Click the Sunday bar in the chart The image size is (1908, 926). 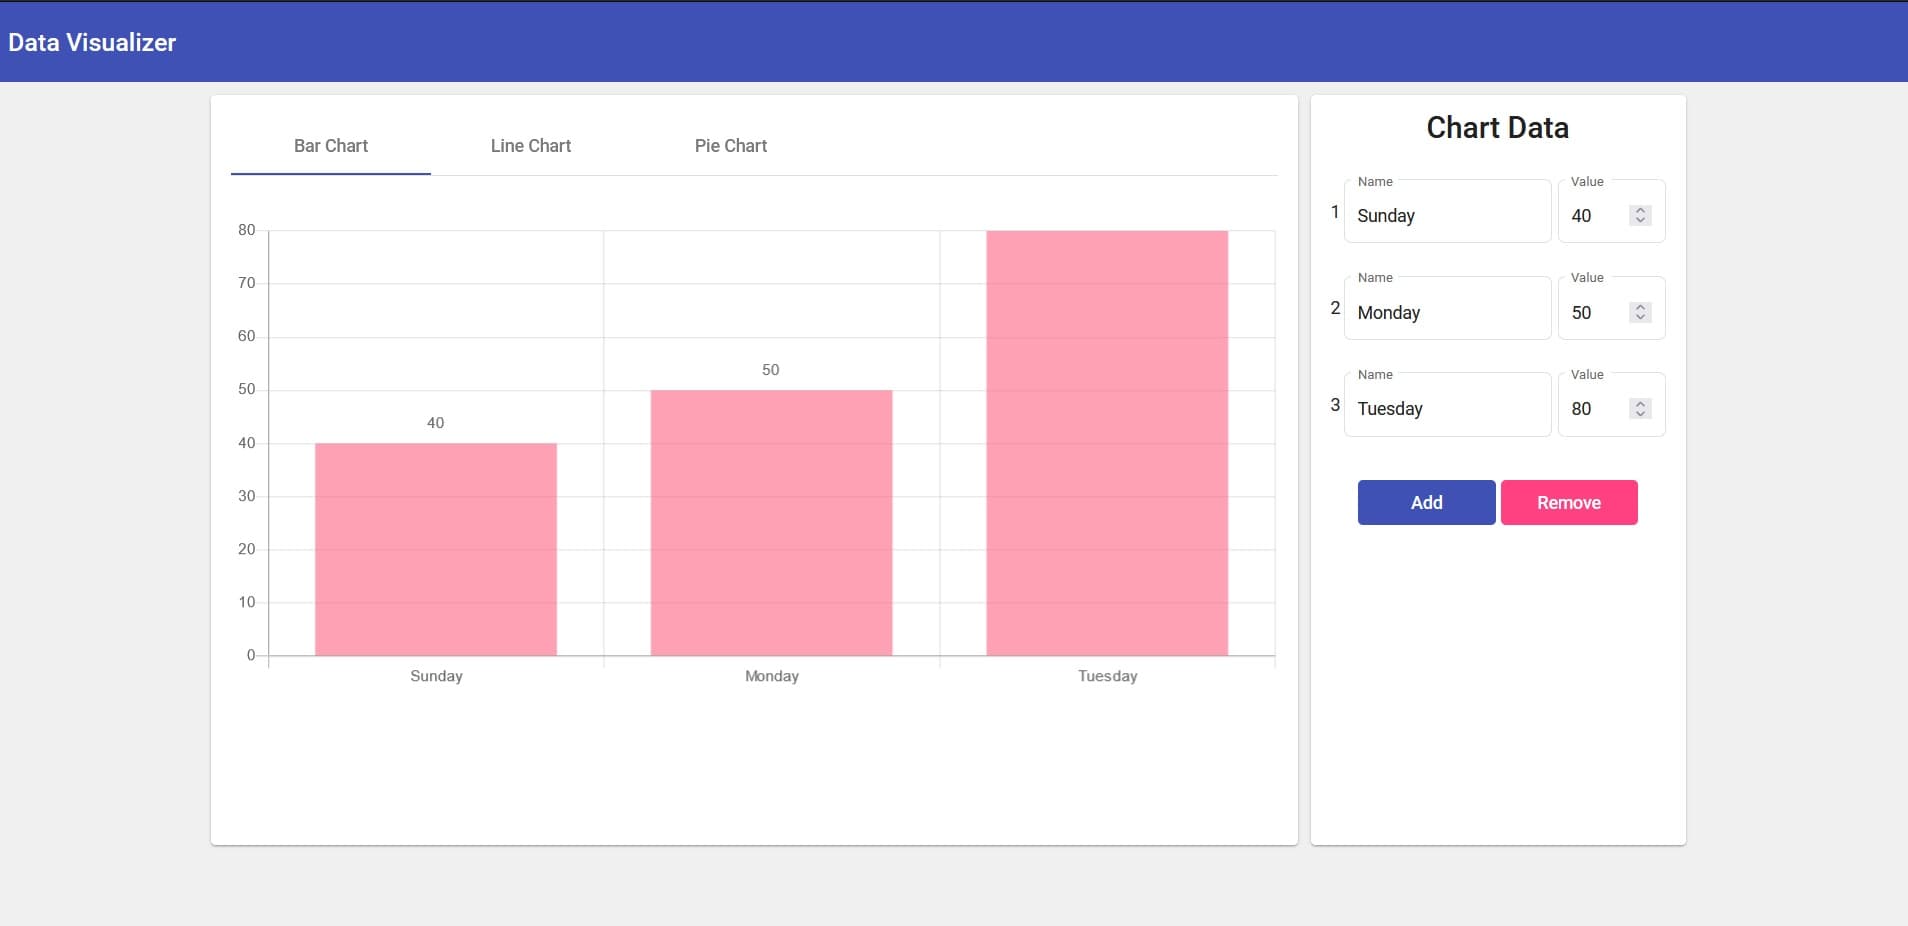436,549
